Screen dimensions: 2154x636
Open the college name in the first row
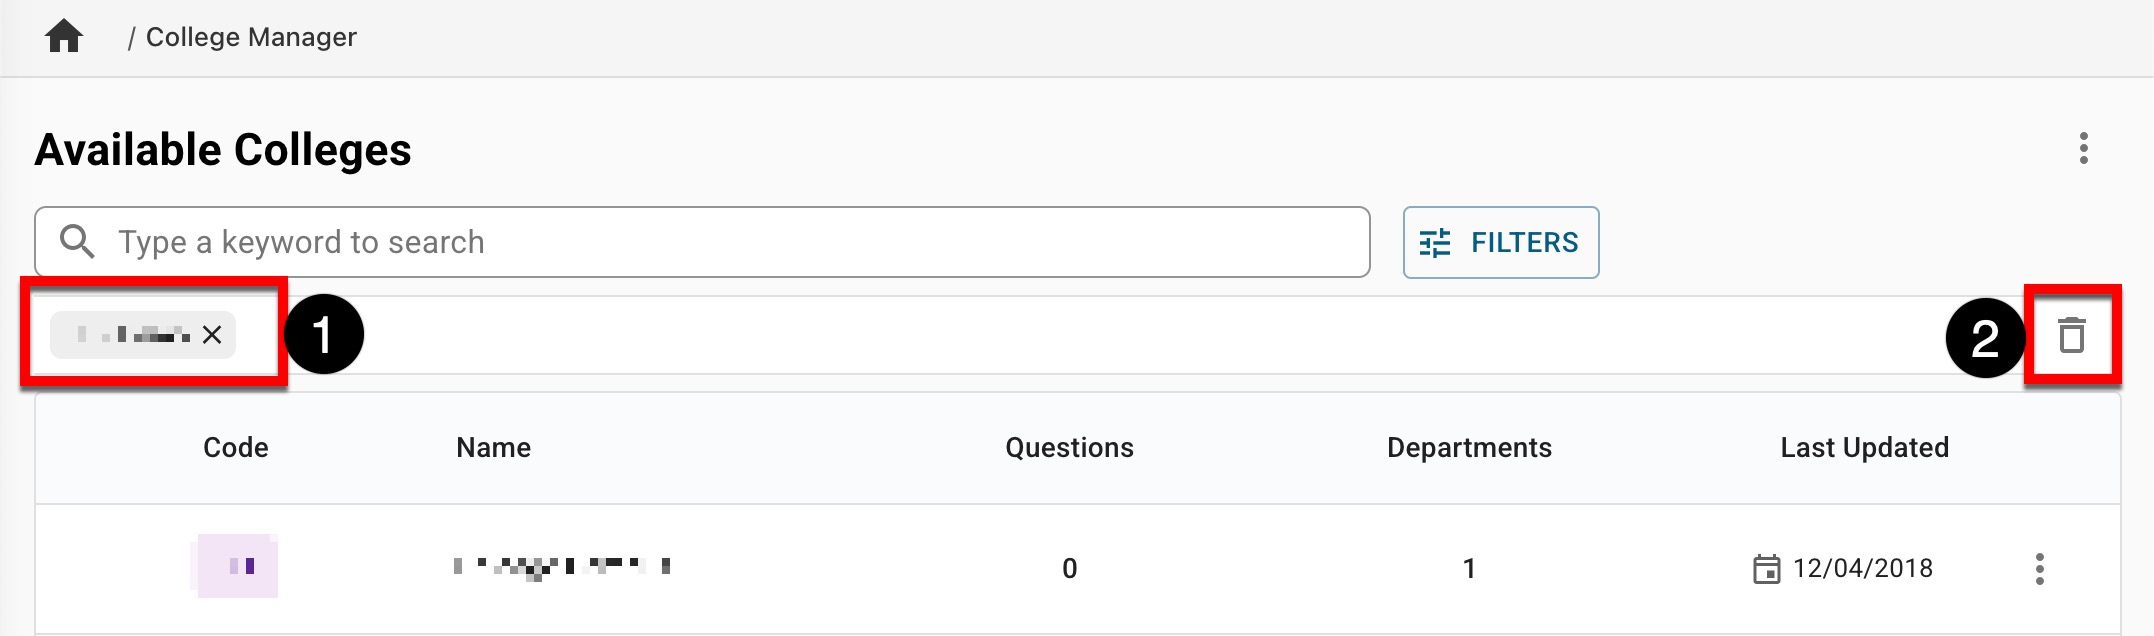pyautogui.click(x=561, y=568)
